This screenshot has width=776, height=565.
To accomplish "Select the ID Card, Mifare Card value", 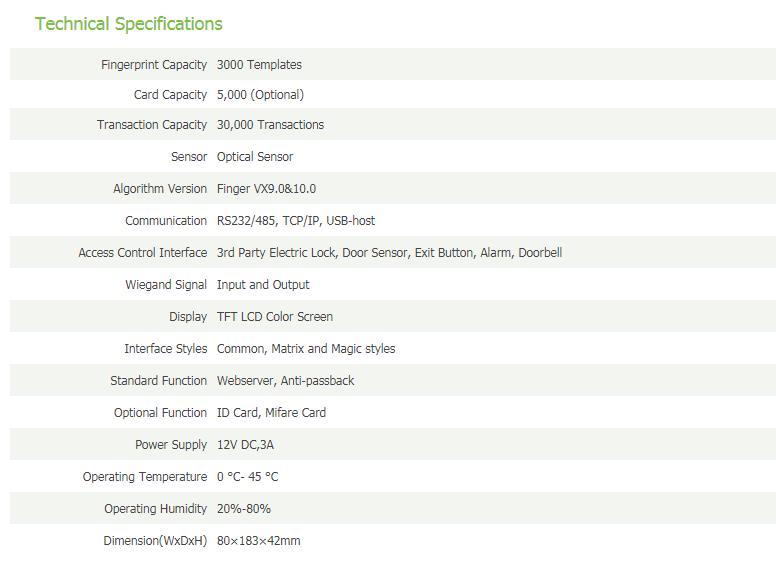I will (x=271, y=413).
